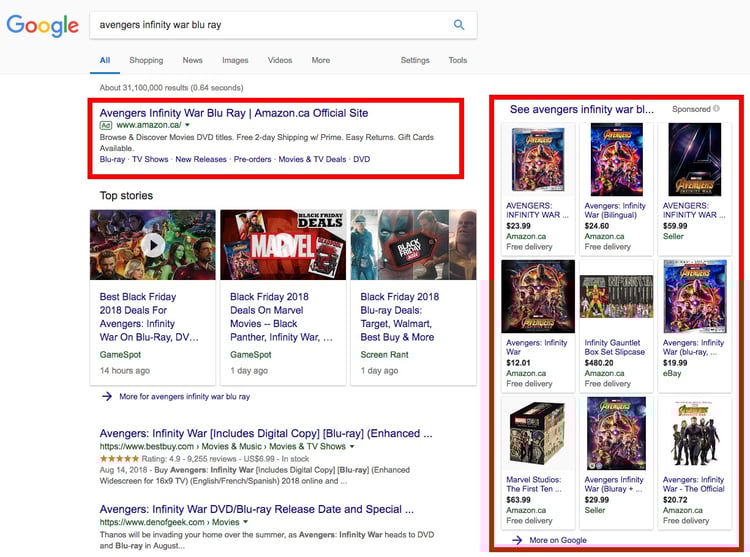750x557 pixels.
Task: Click the blue search magnifier icon
Action: pyautogui.click(x=459, y=25)
